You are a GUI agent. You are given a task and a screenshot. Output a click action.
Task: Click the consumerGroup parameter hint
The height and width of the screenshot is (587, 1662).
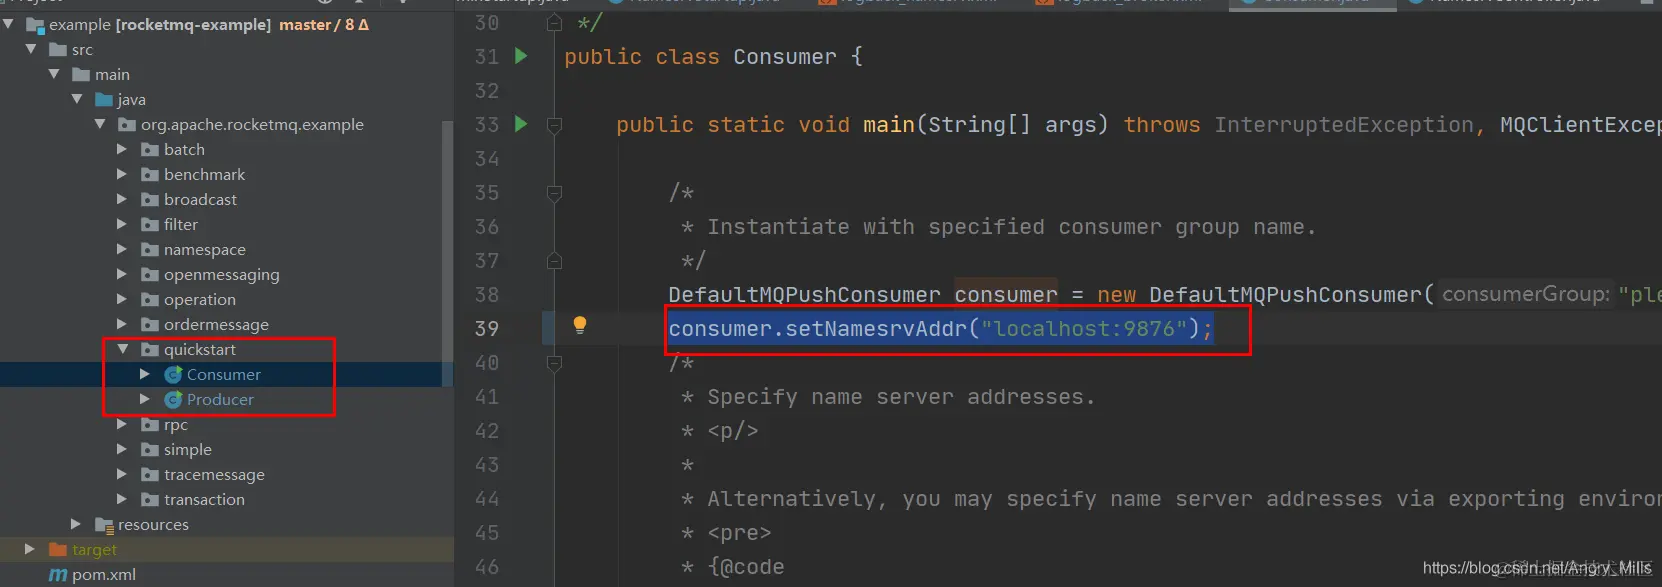1526,294
